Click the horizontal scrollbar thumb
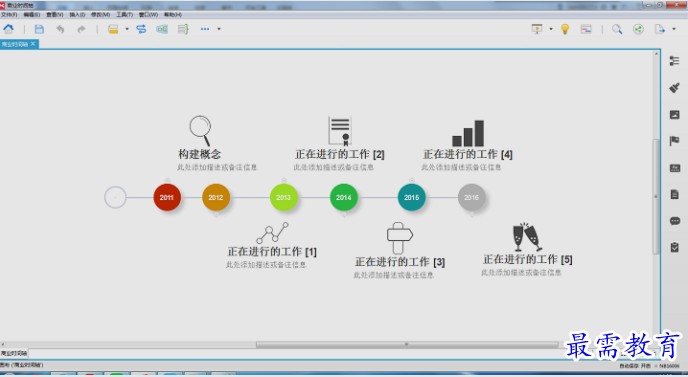This screenshot has height=377, width=688. [407, 345]
